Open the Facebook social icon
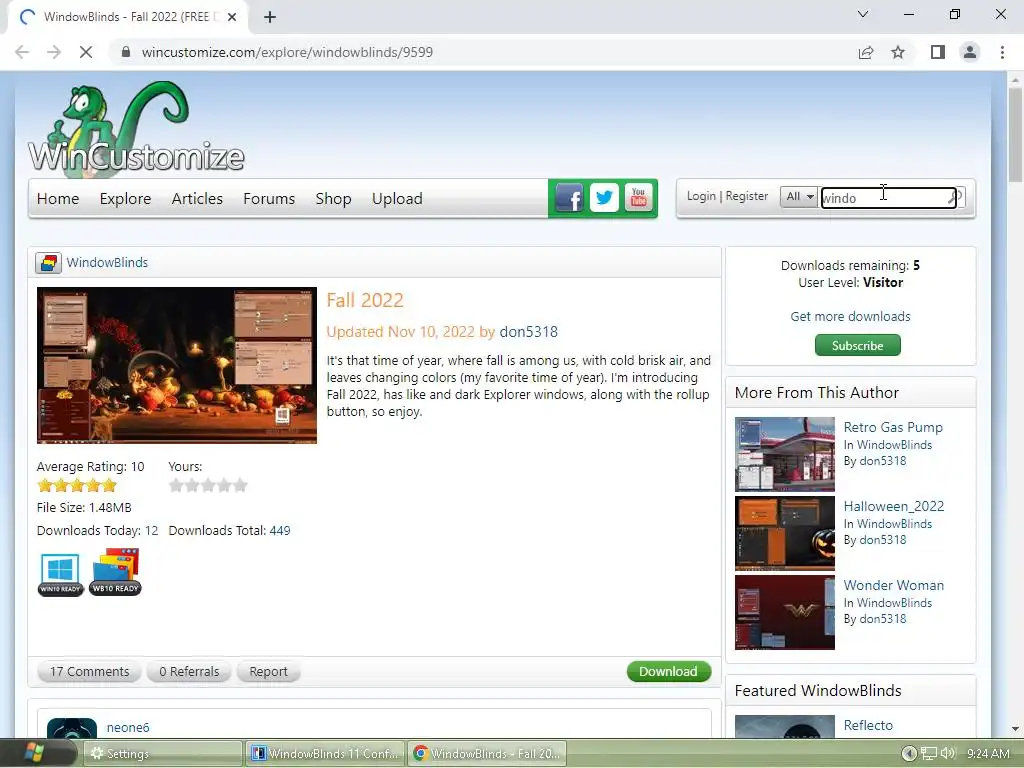Image resolution: width=1024 pixels, height=768 pixels. tap(569, 198)
